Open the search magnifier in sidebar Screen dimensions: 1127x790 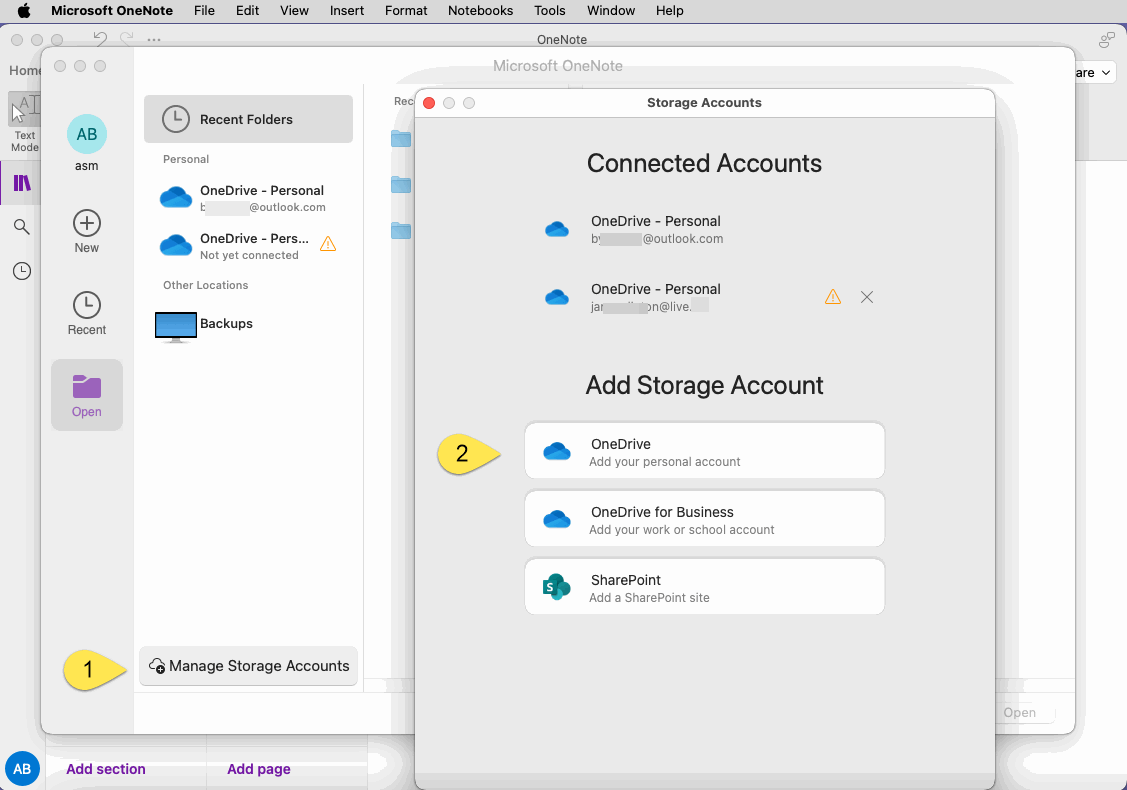[x=22, y=227]
